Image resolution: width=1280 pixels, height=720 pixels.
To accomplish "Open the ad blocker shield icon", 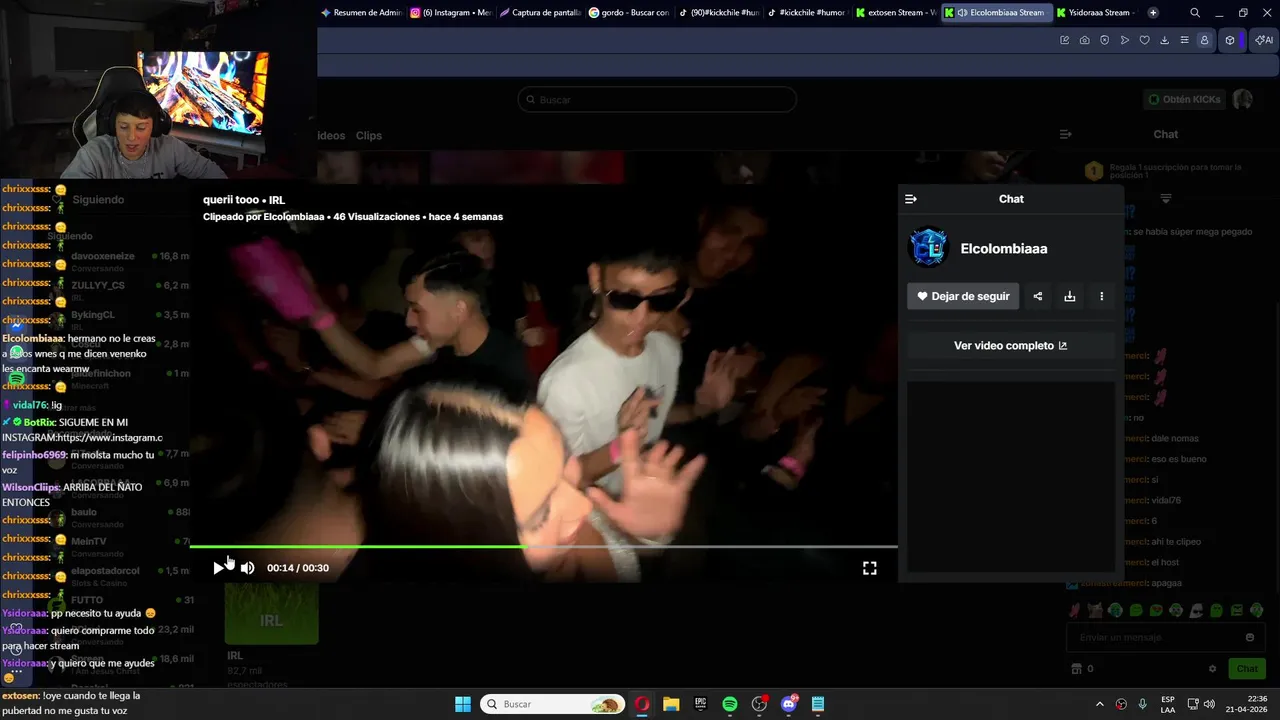I will 1104,40.
